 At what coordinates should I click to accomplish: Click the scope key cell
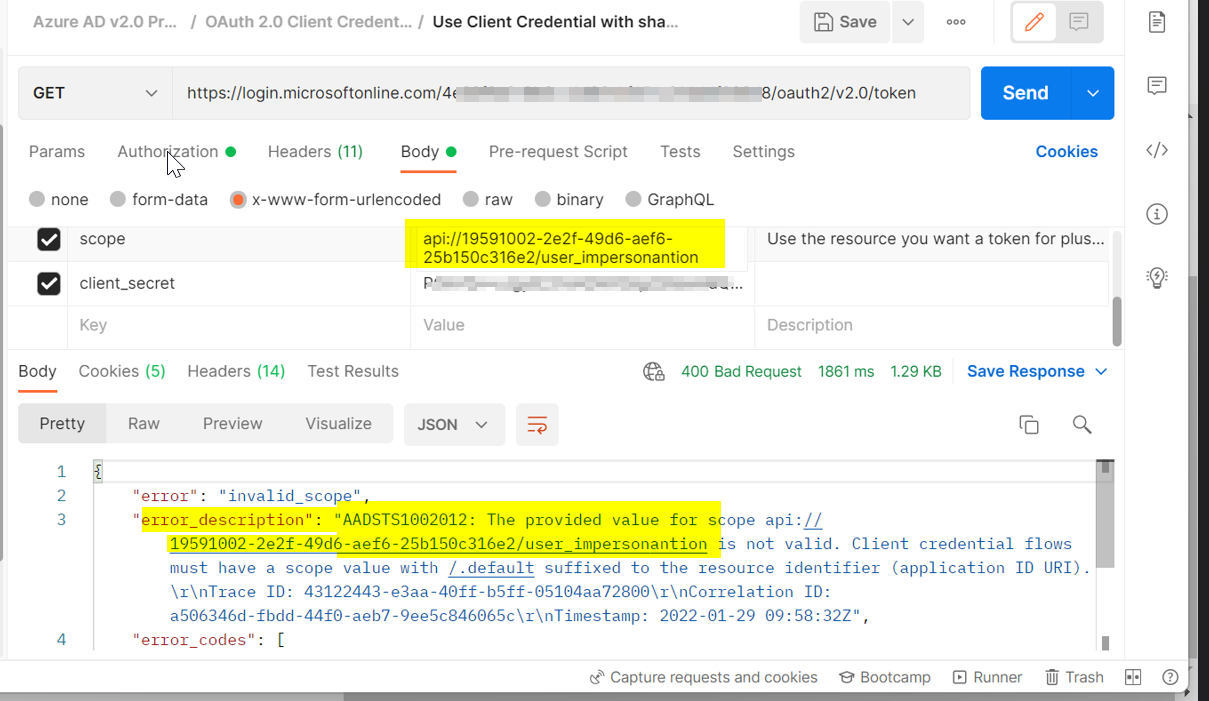pyautogui.click(x=238, y=239)
